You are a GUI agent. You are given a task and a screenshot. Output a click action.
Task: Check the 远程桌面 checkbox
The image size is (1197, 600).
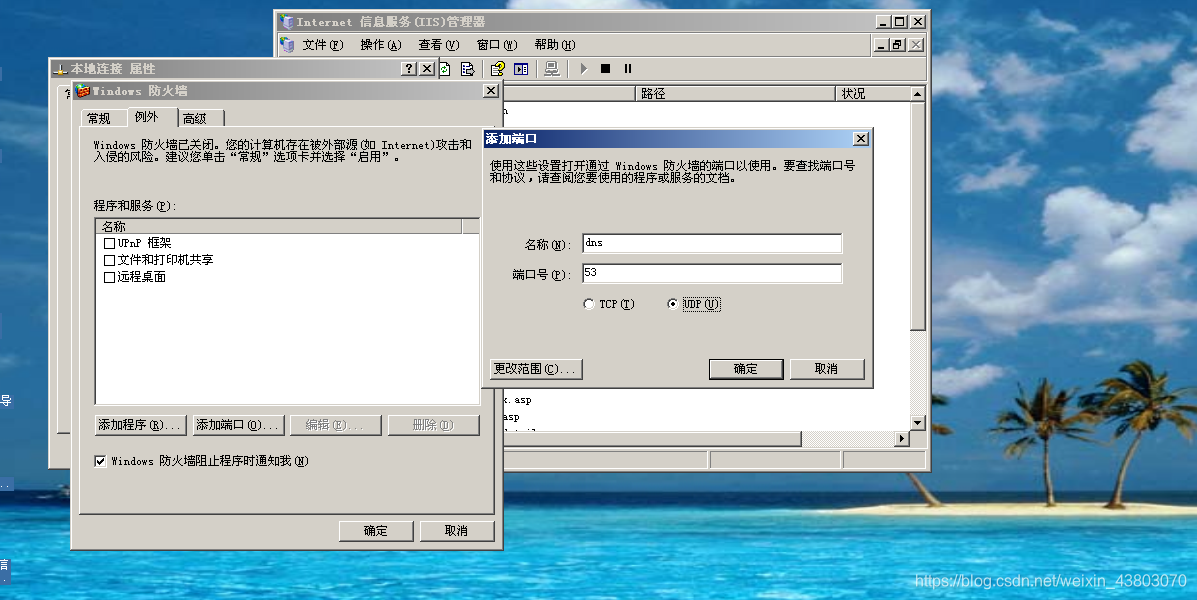tap(109, 277)
